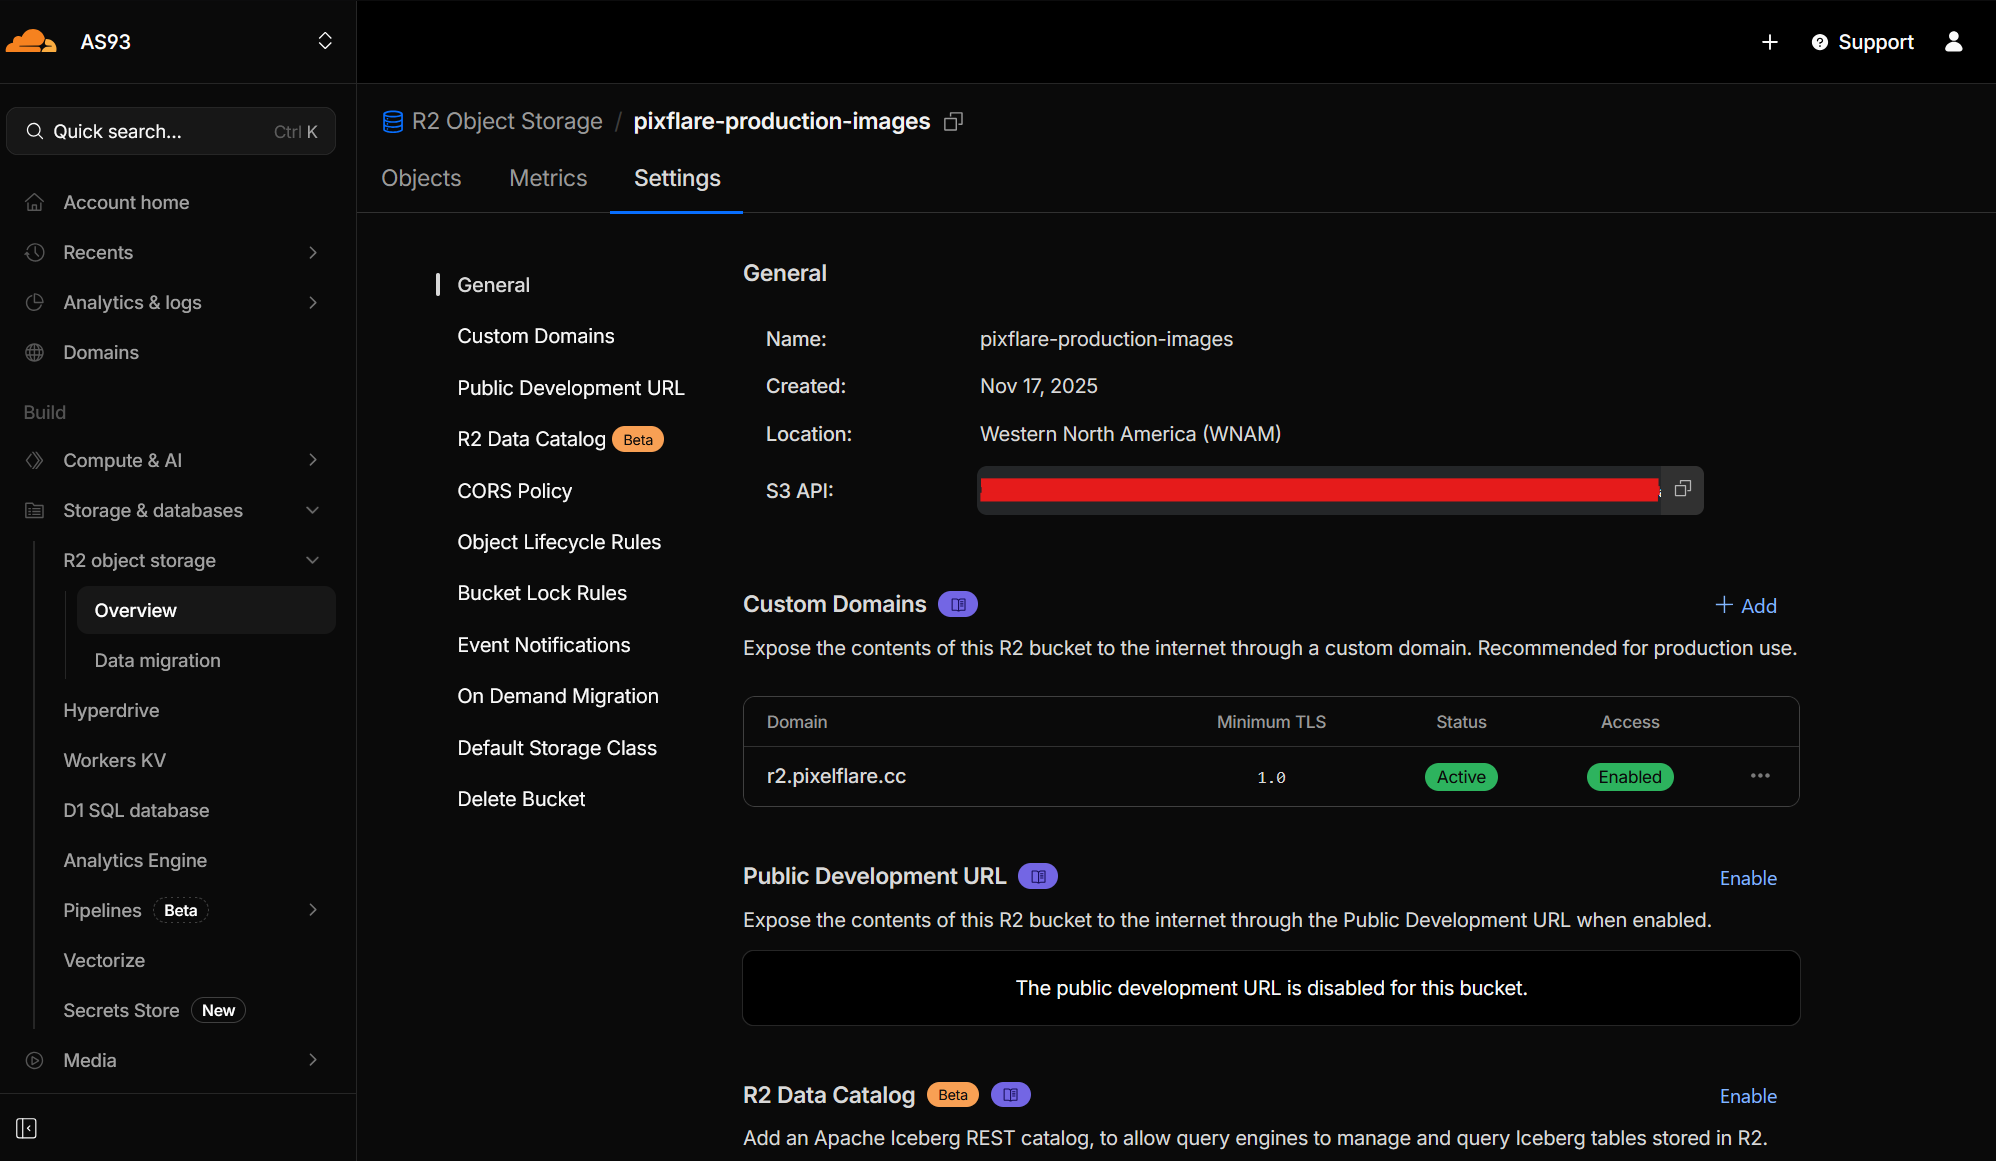1996x1161 pixels.
Task: Add a custom domain
Action: point(1746,605)
